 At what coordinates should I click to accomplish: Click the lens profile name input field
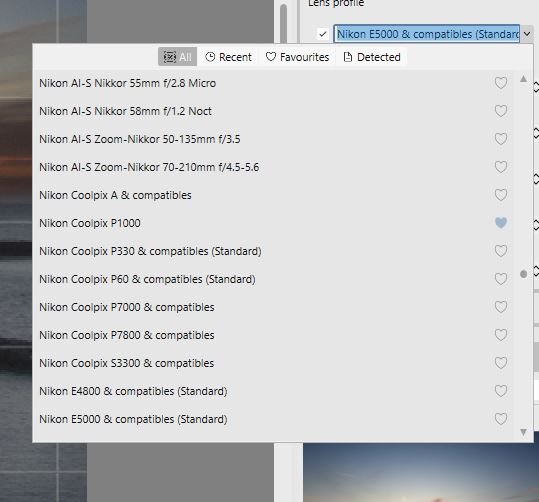tap(427, 34)
